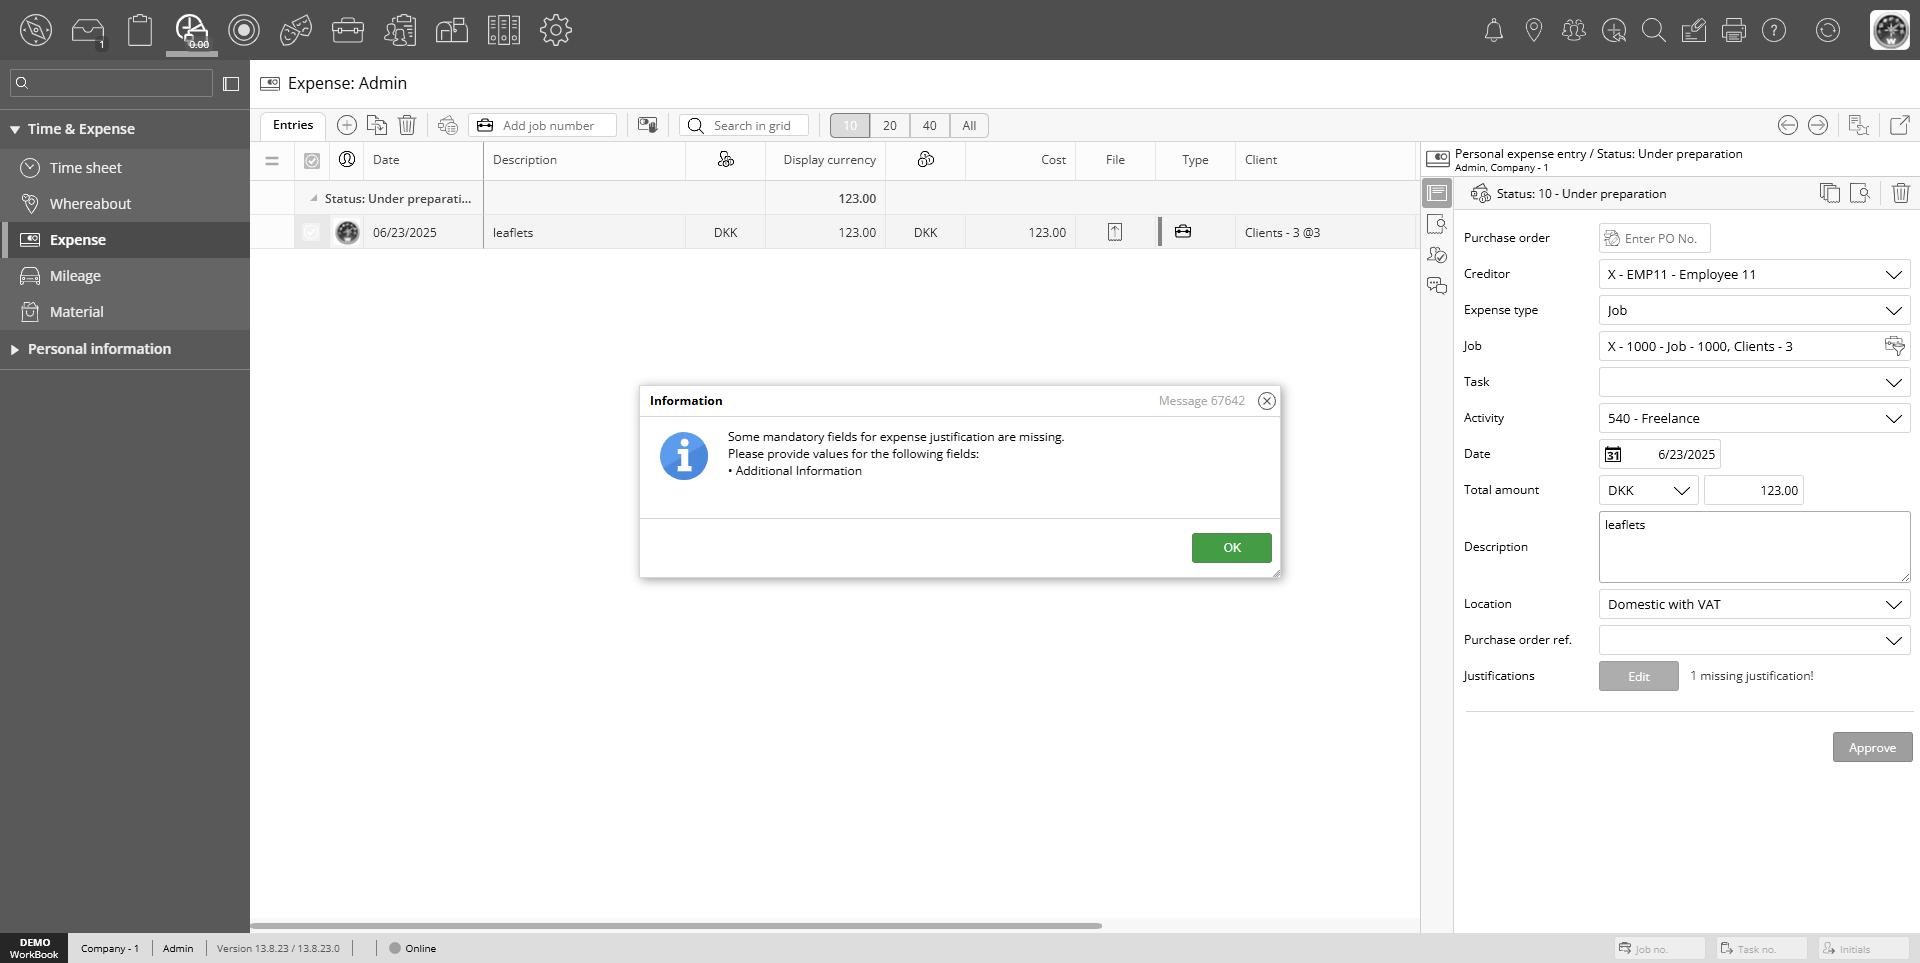Click the horizontal scrollbar below the grid
Image resolution: width=1920 pixels, height=963 pixels.
676,926
